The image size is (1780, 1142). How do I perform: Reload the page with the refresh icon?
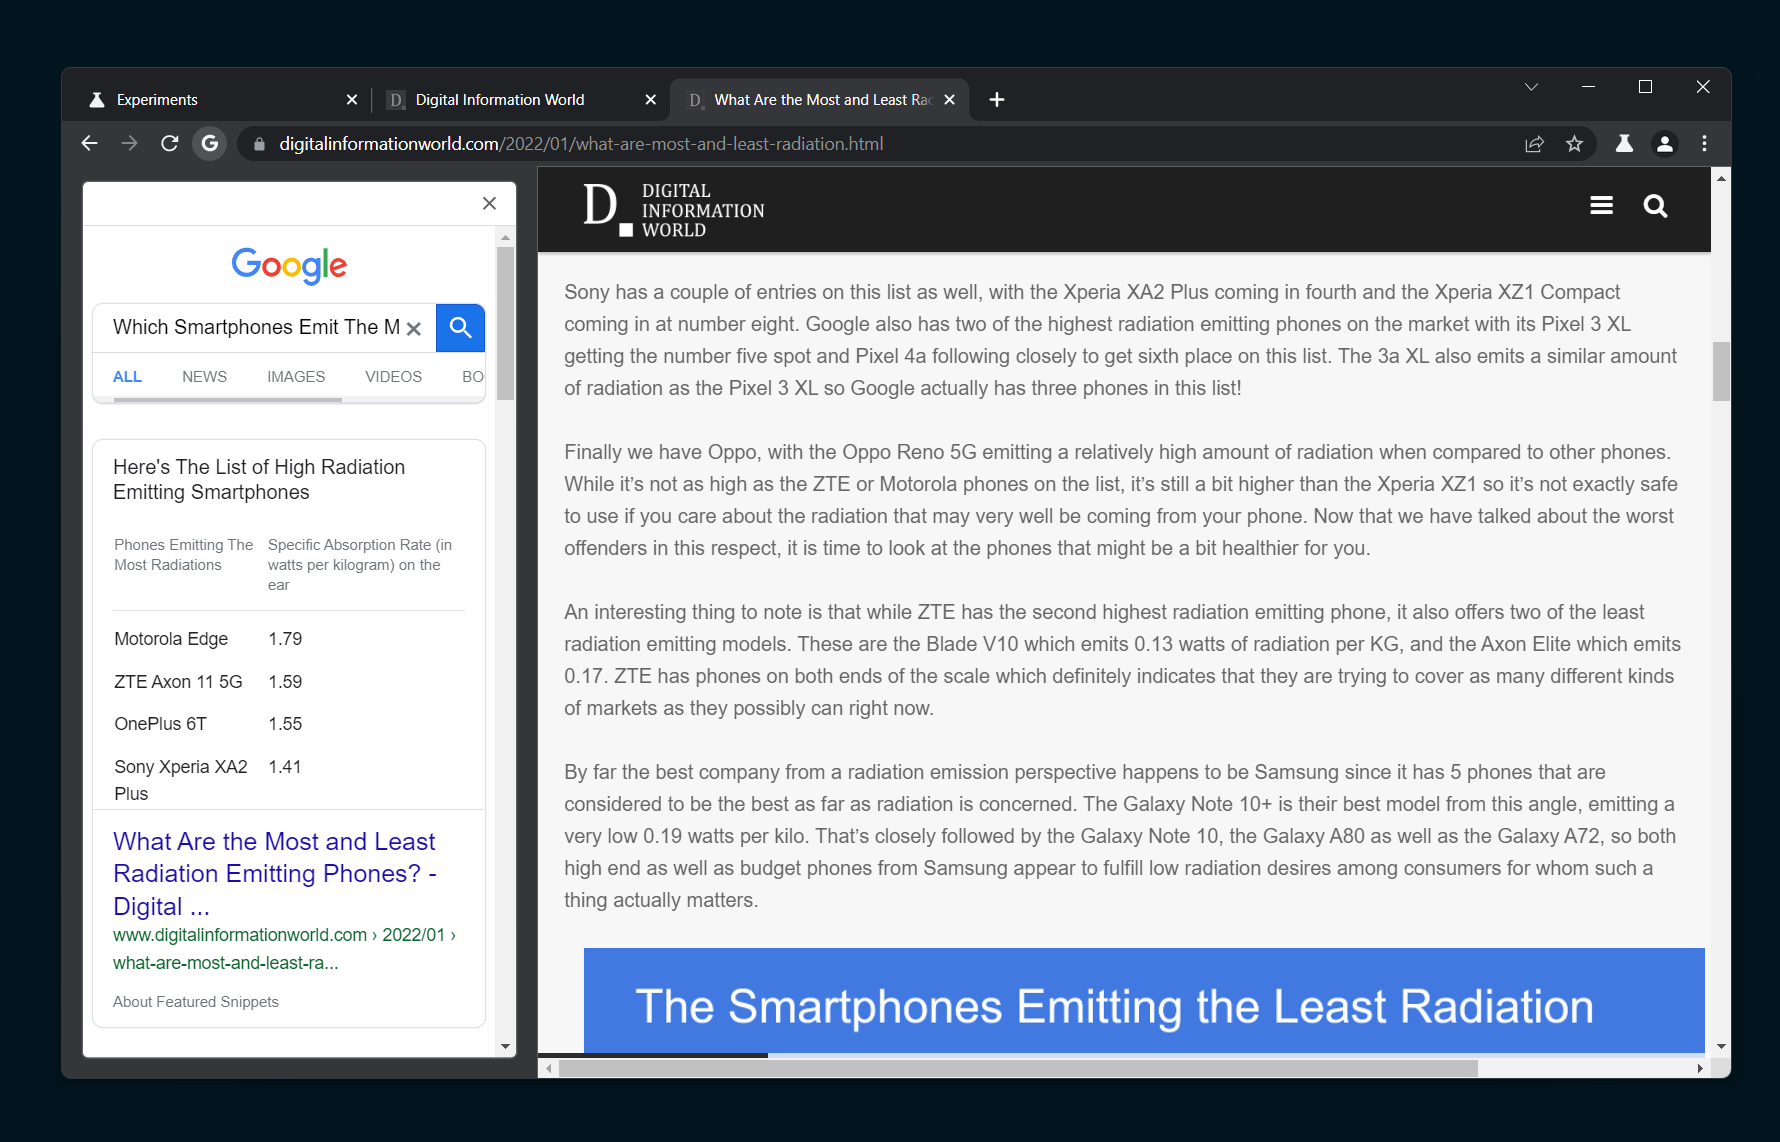169,143
